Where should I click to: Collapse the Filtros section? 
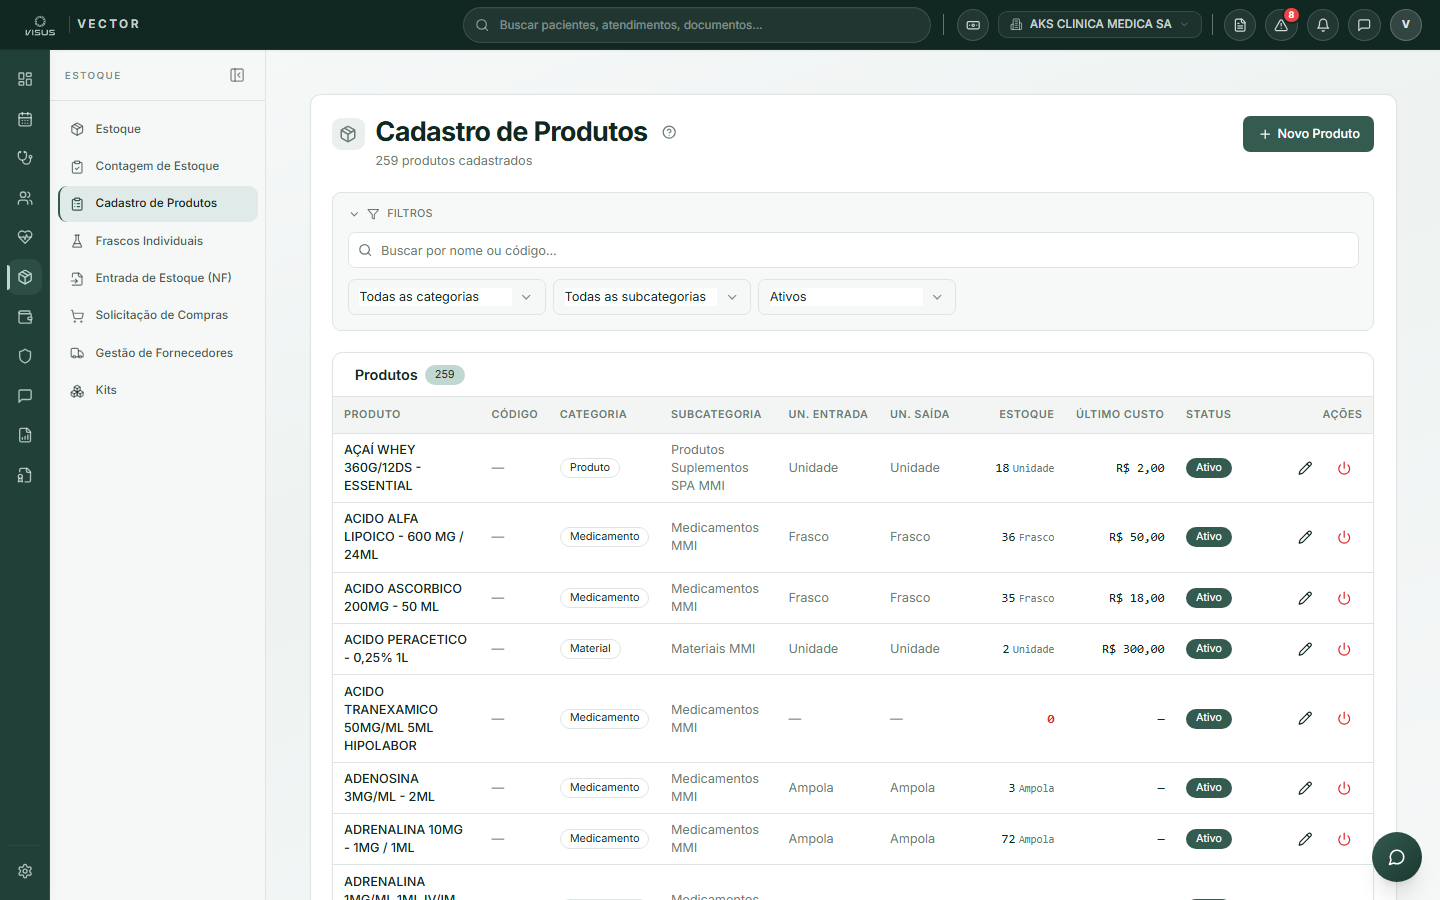click(x=391, y=214)
